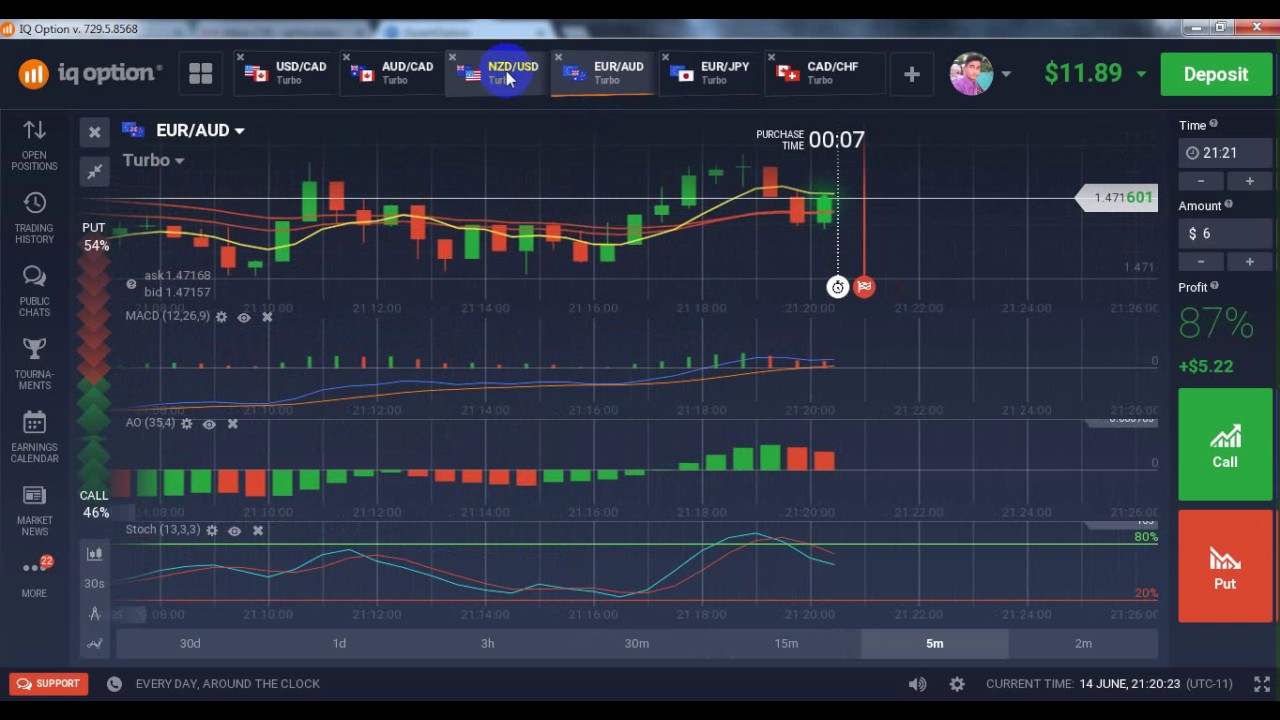
Task: Increase trade amount with plus
Action: click(1249, 262)
